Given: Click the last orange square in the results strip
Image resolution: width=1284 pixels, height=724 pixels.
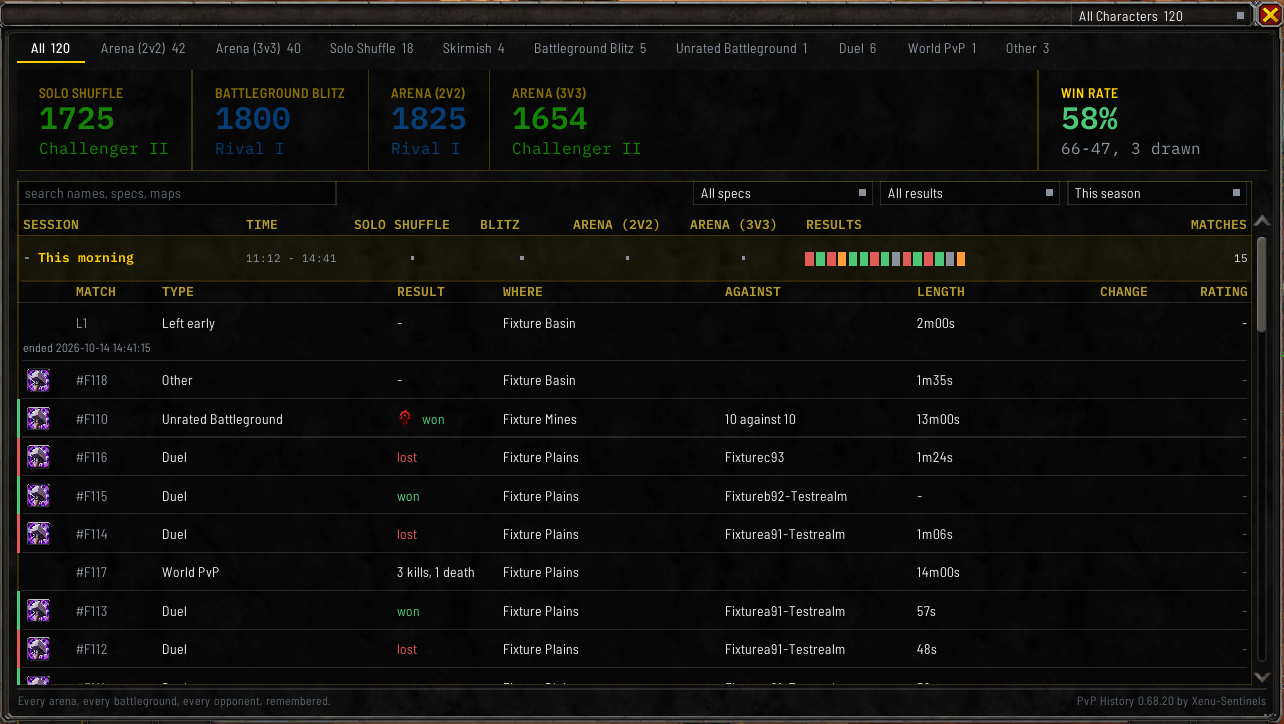Looking at the screenshot, I should click(x=960, y=259).
